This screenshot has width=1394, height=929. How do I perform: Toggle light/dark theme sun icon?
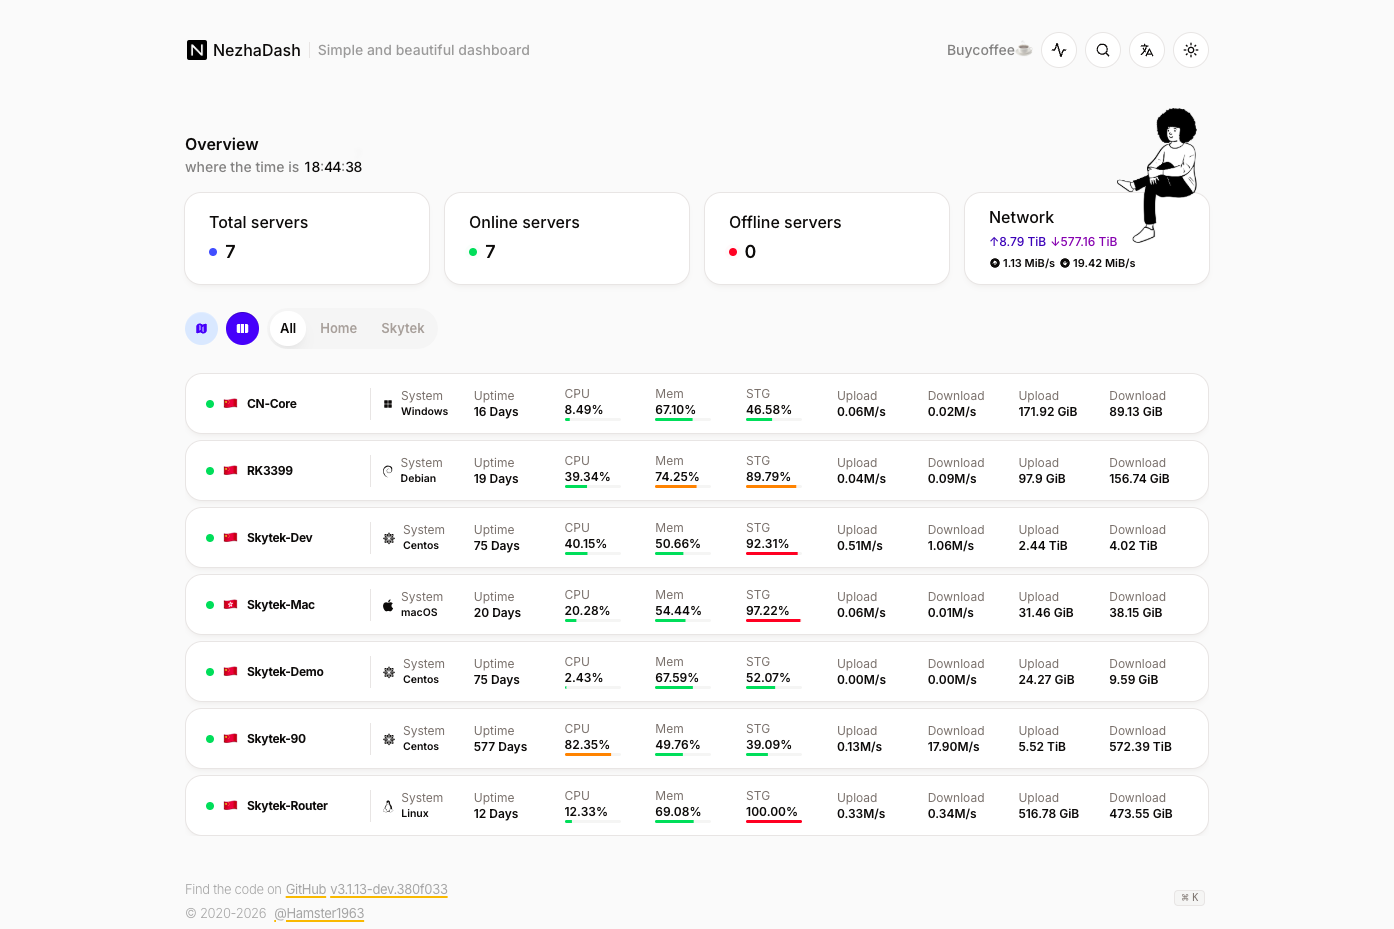tap(1191, 50)
